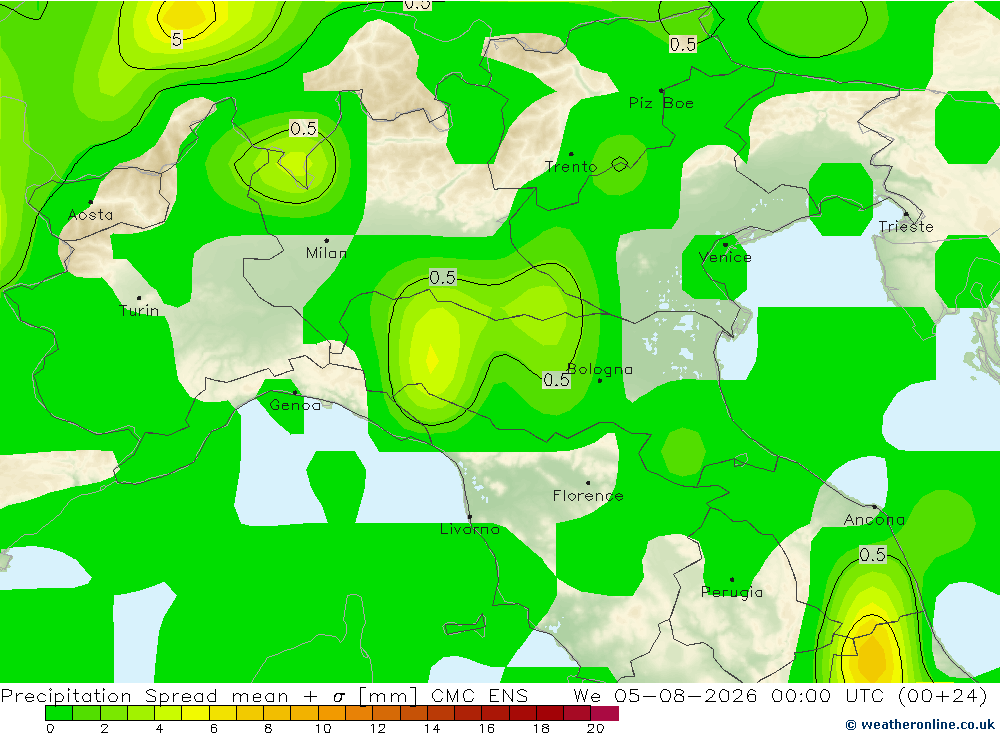
Task: Click the Turin city label
Action: pos(139,311)
